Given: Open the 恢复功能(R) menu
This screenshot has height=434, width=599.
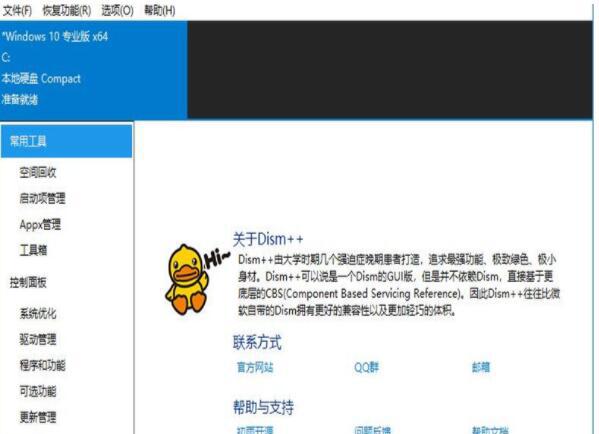Looking at the screenshot, I should click(x=66, y=10).
